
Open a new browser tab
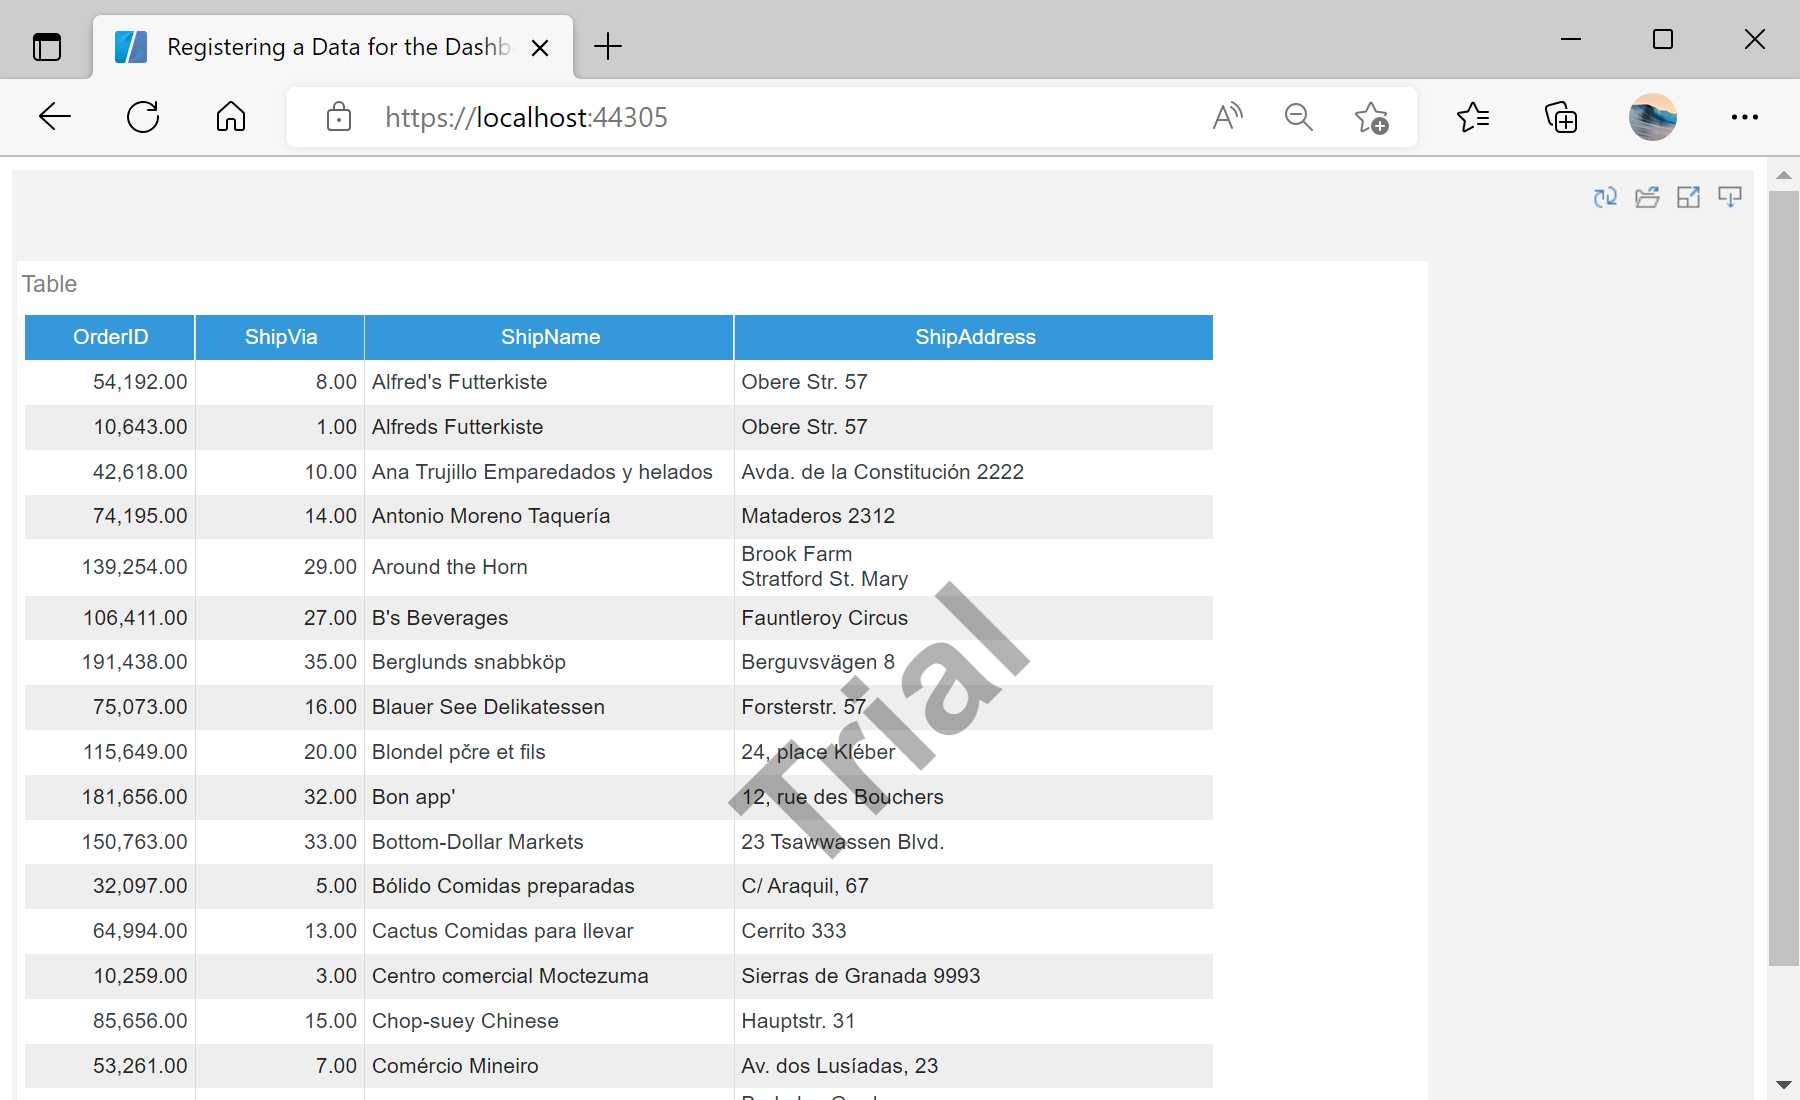click(x=607, y=46)
